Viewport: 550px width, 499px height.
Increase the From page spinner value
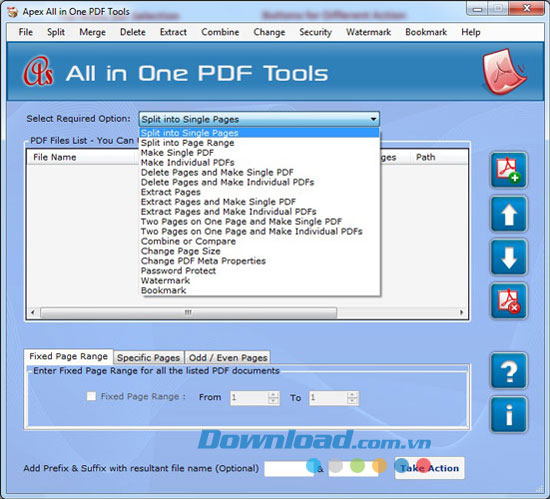(273, 395)
